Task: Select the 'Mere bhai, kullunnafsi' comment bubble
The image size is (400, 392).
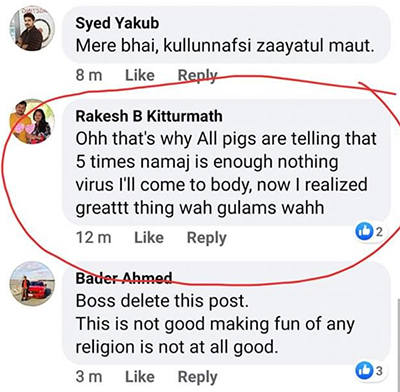Action: [x=227, y=35]
